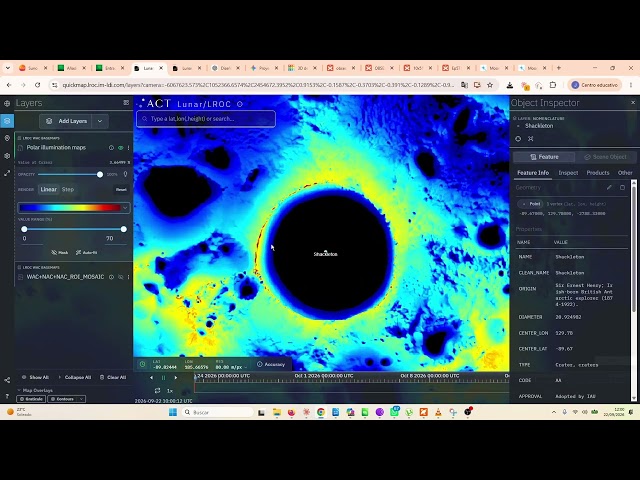Screen dimensions: 640x480
Task: Click the clock icon in coordinates bar
Action: point(142,364)
